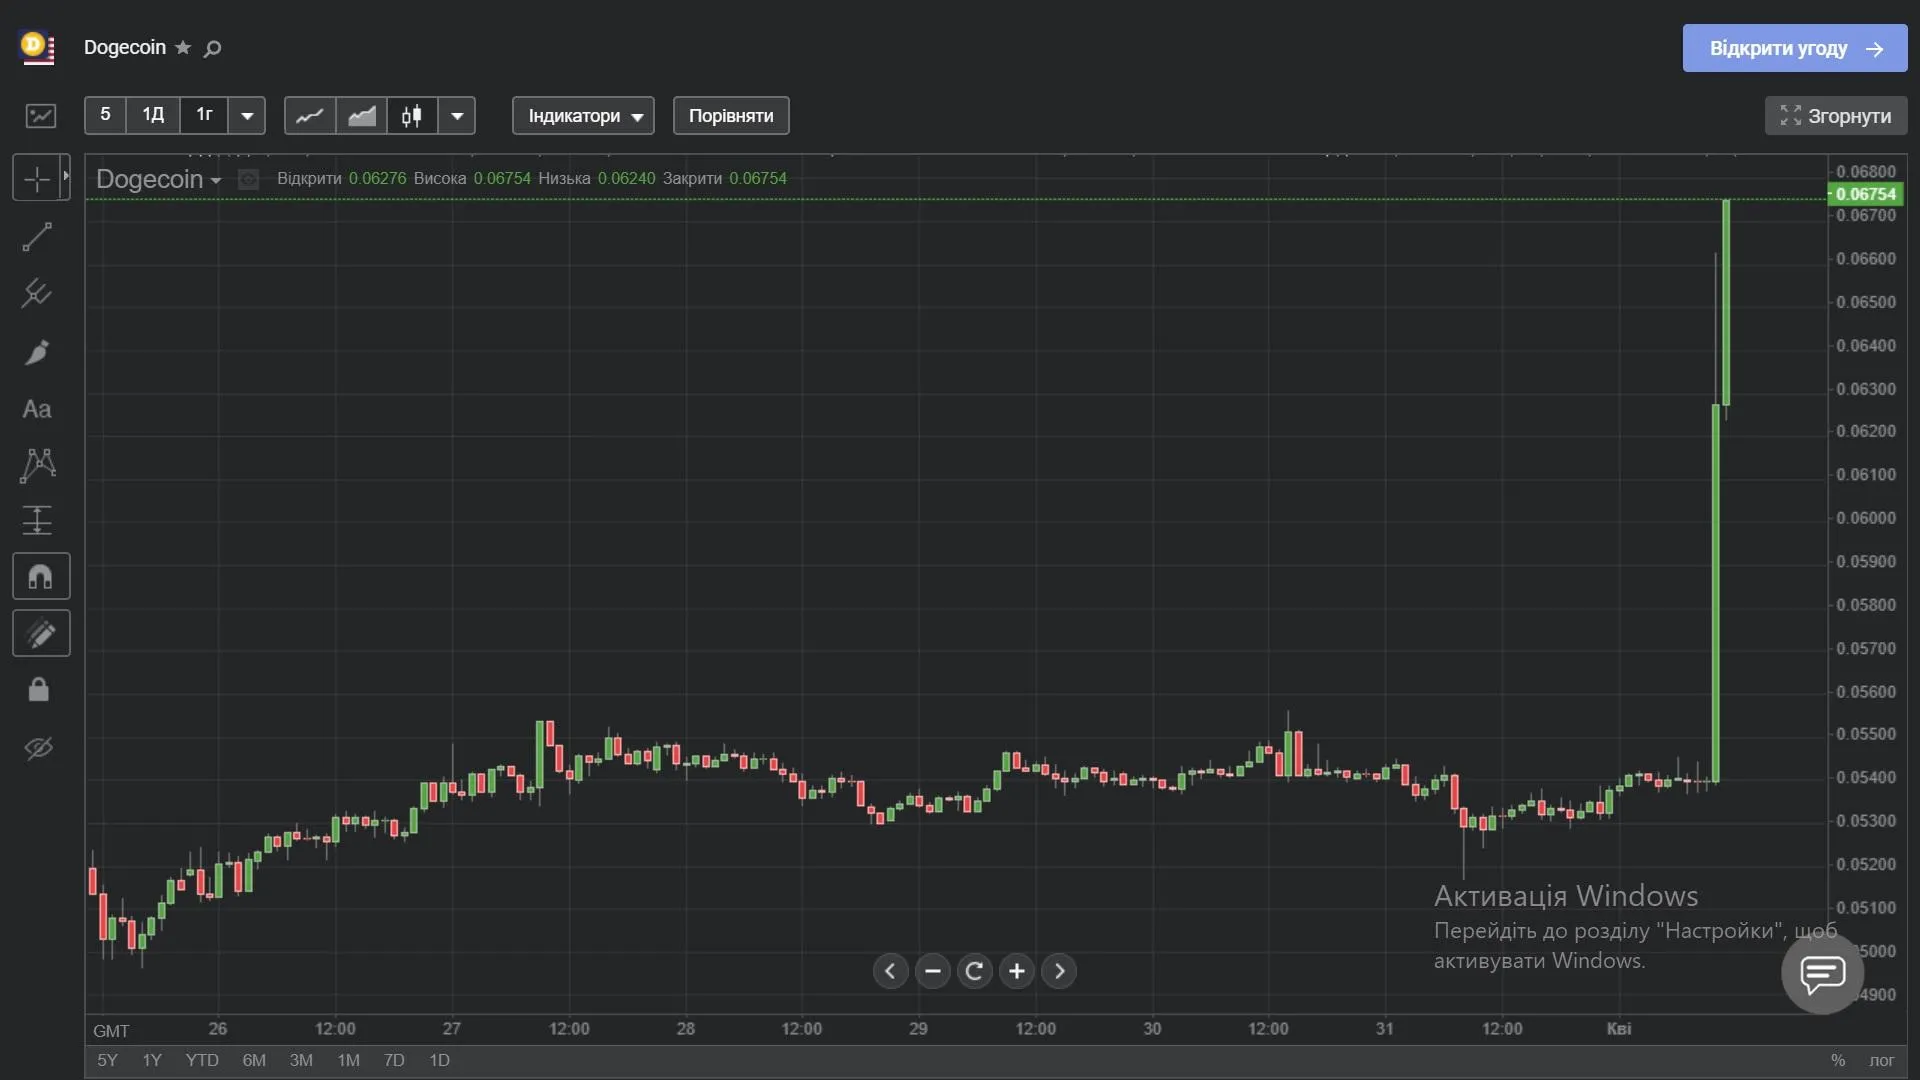The width and height of the screenshot is (1920, 1080).
Task: Open the Індикатори indicators dropdown
Action: coord(584,116)
